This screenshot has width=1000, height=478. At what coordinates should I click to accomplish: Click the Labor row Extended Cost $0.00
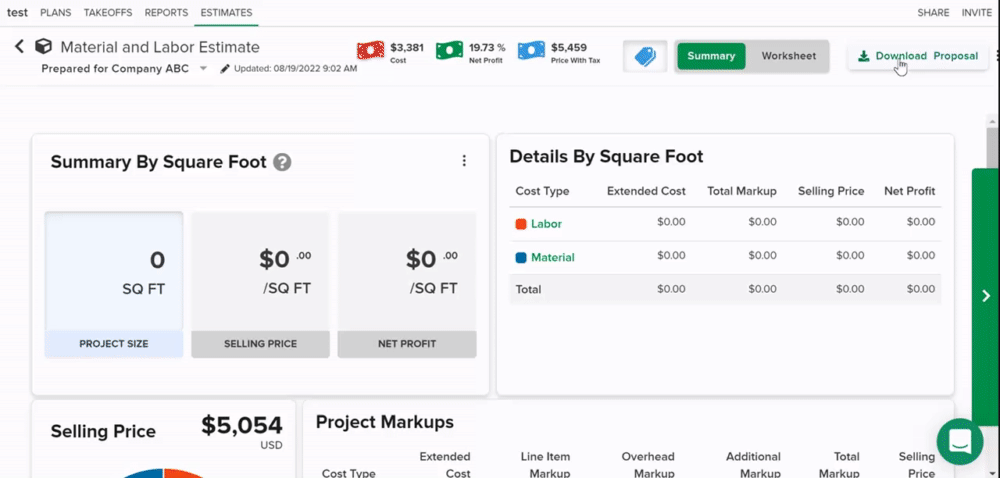671,222
